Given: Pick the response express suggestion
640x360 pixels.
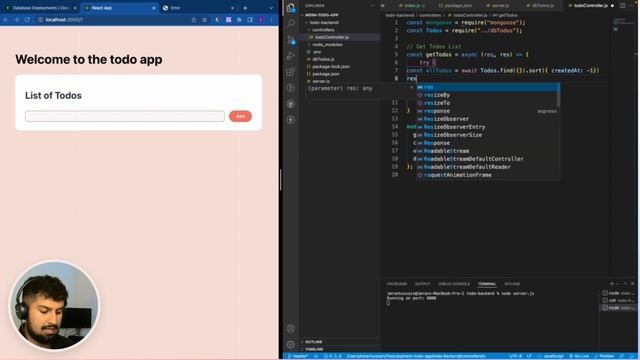Looking at the screenshot, I should pyautogui.click(x=487, y=111).
